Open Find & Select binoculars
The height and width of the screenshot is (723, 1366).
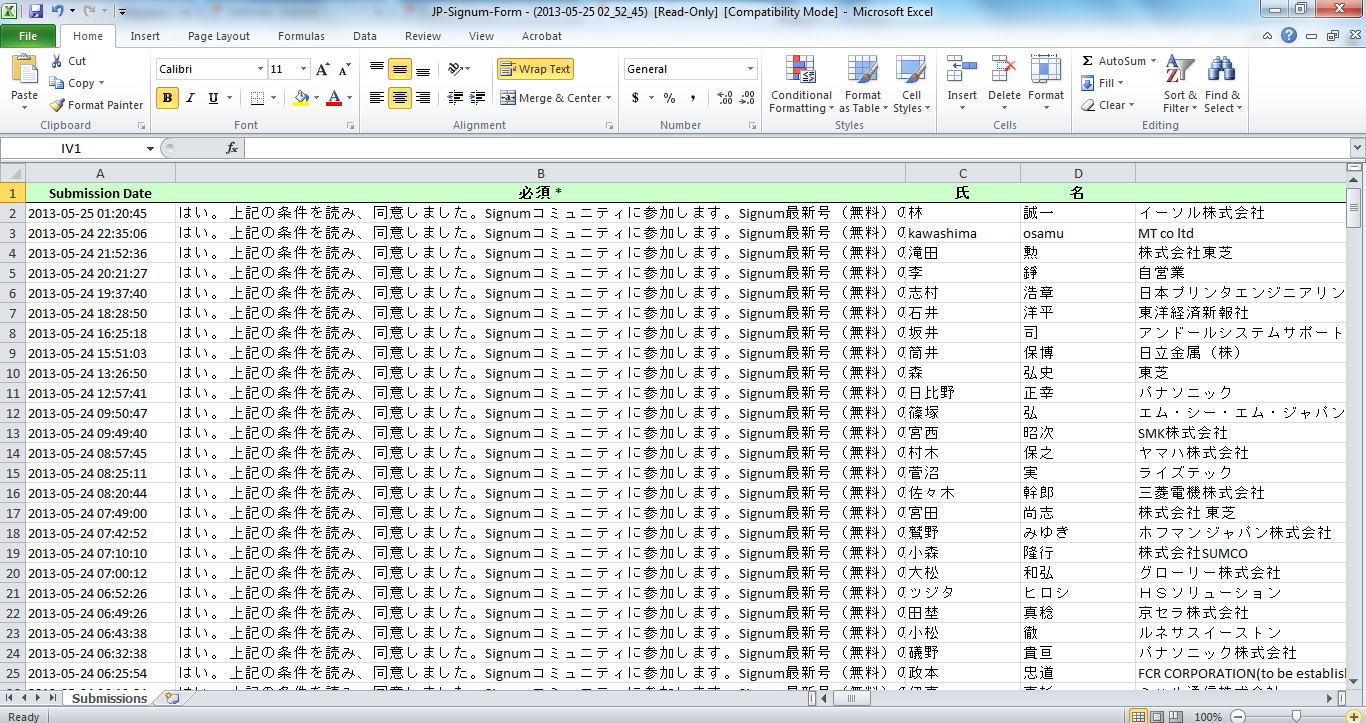click(x=1221, y=85)
